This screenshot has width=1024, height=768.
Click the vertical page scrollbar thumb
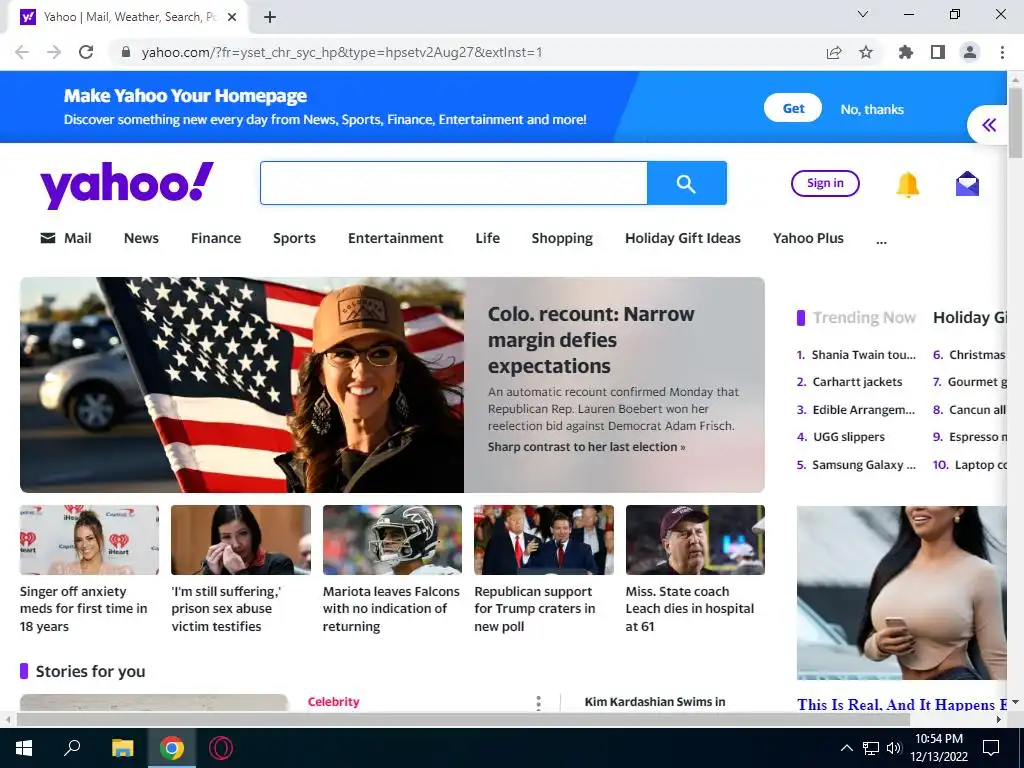(1015, 123)
